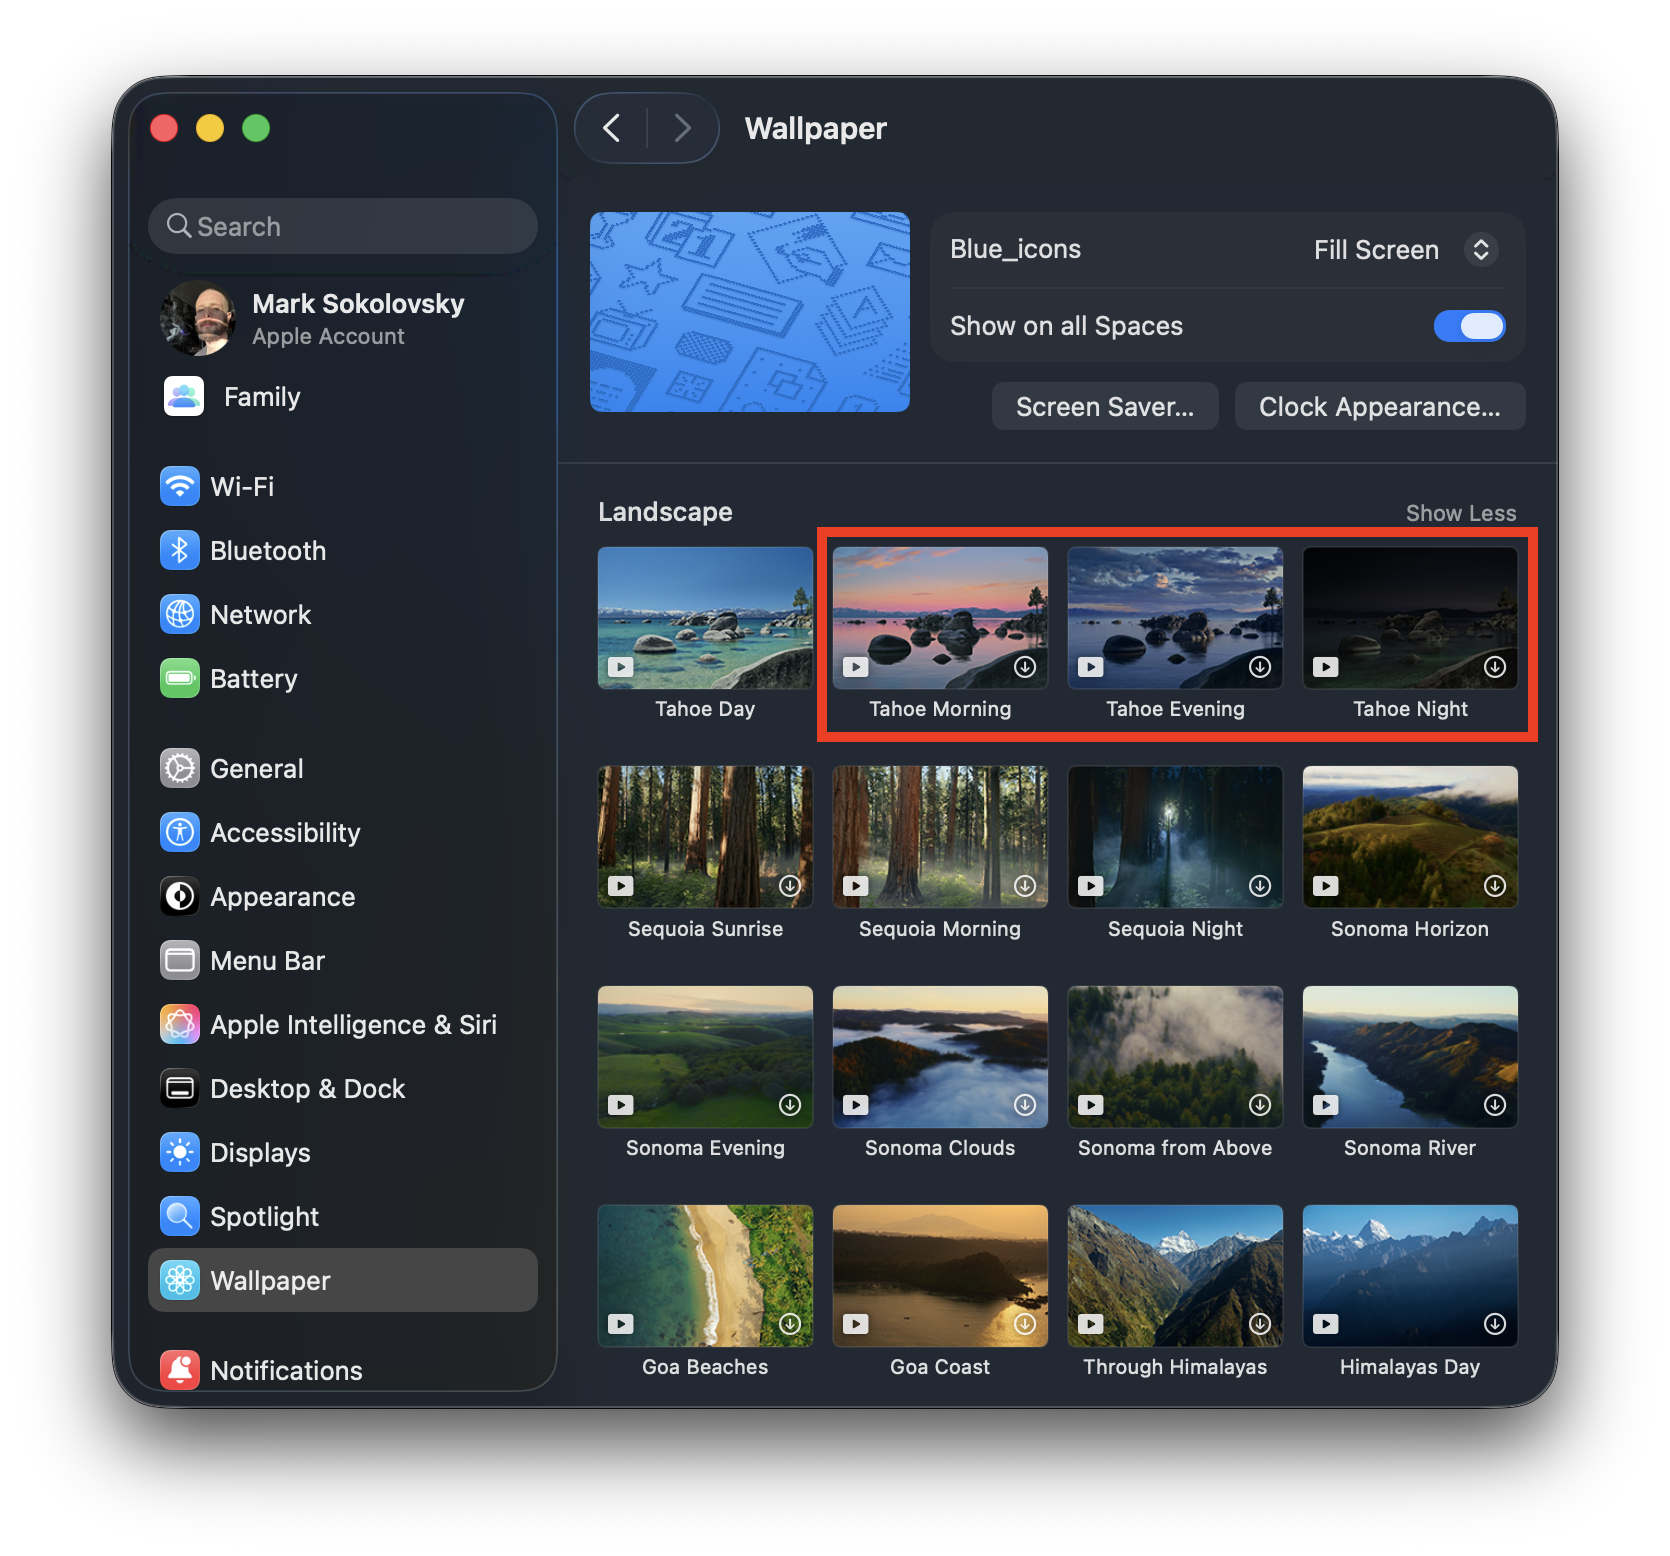Image resolution: width=1670 pixels, height=1556 pixels.
Task: Click the Apple Intelligence & Siri icon
Action: coord(180,1025)
